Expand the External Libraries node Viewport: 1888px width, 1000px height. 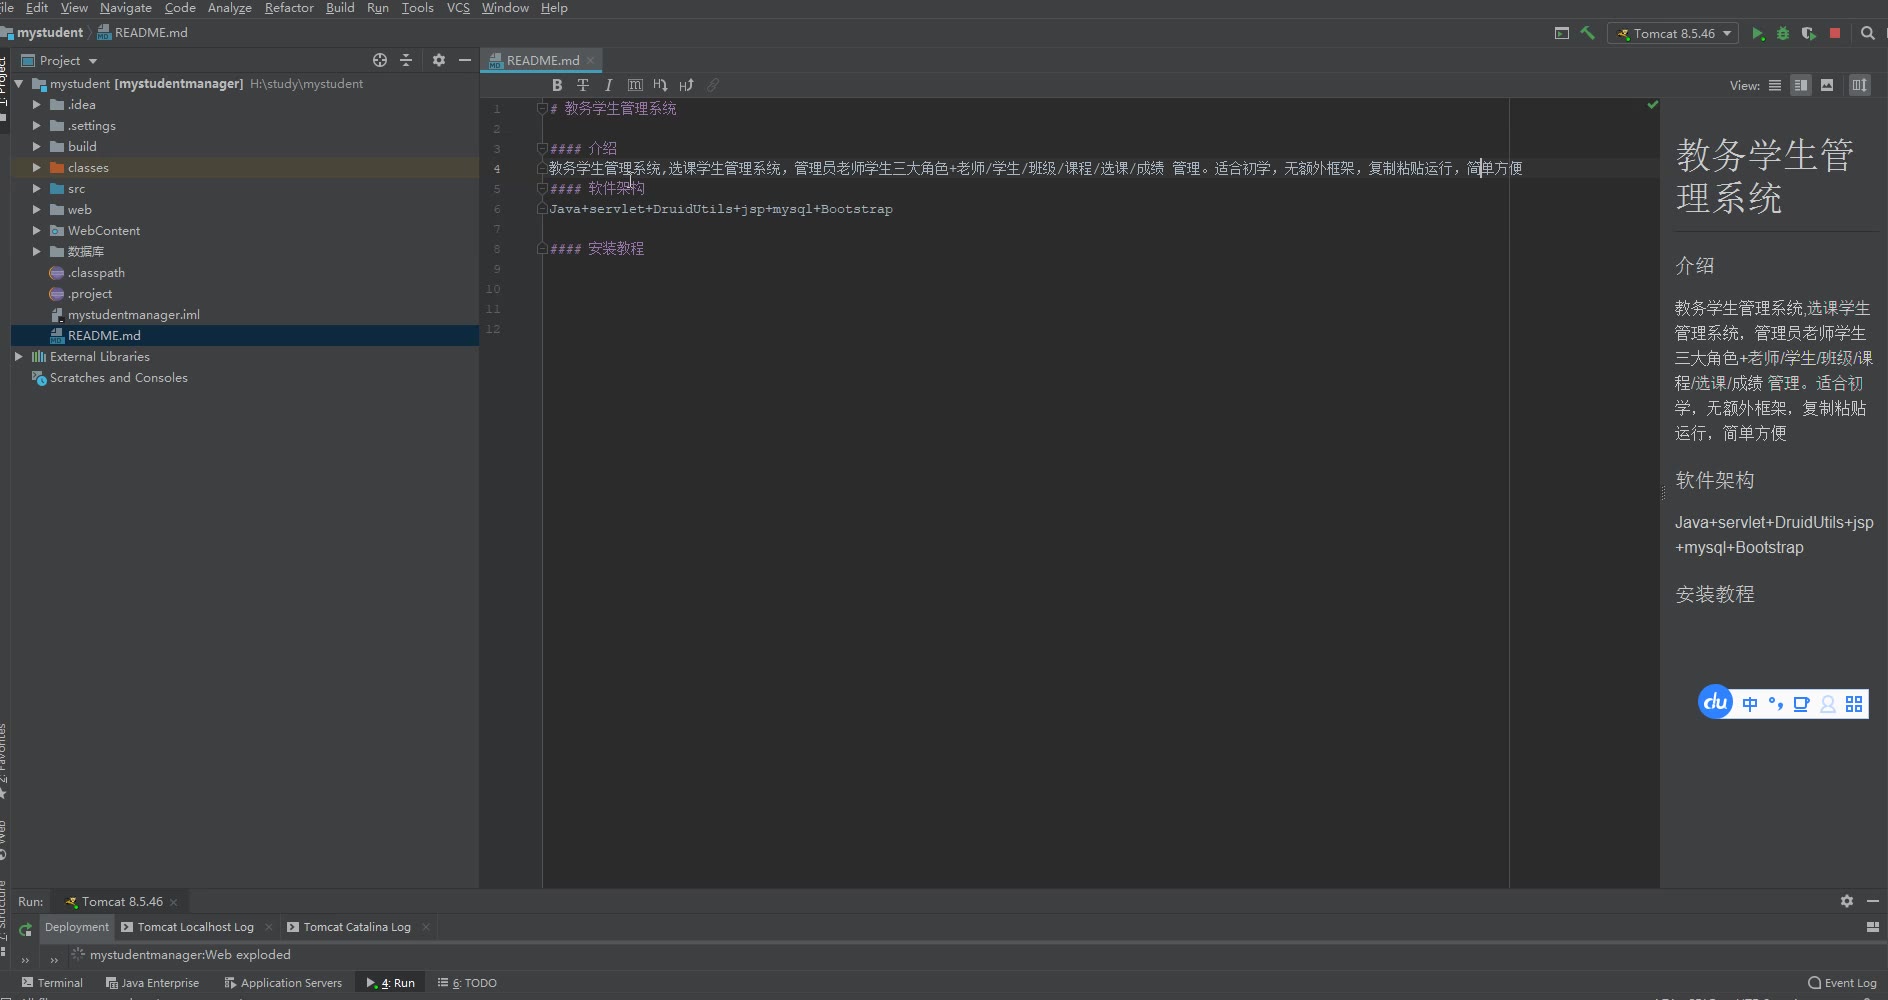(x=19, y=356)
